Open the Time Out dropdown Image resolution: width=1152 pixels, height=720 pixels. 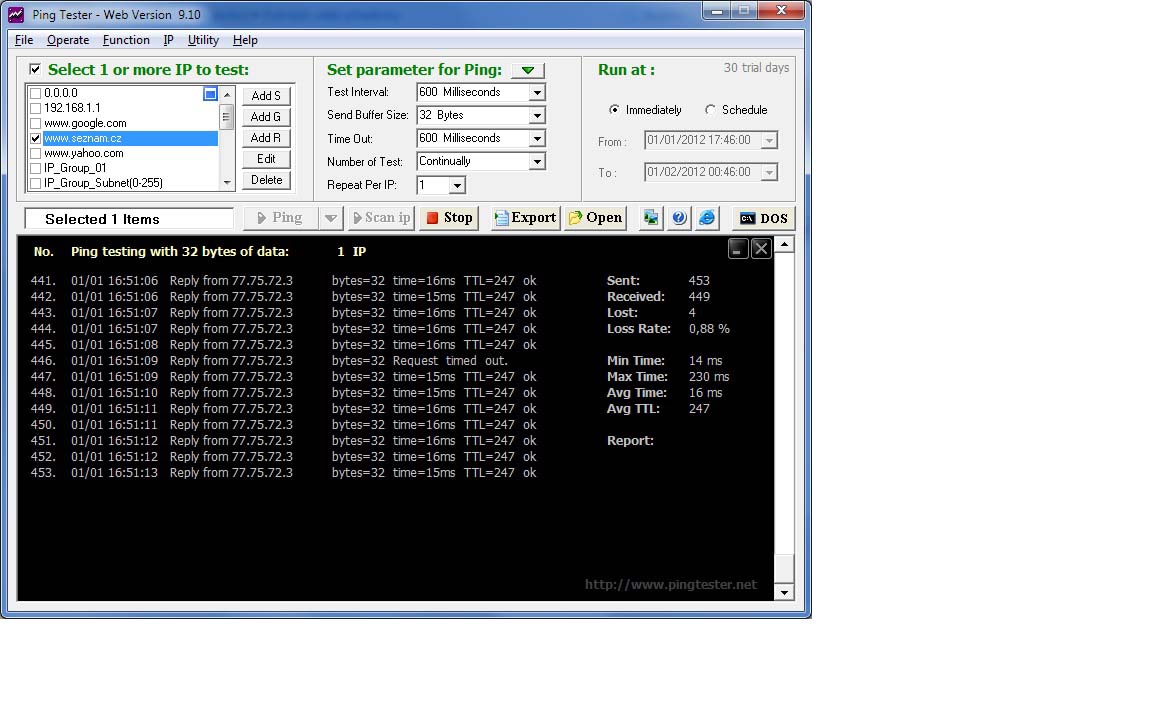point(537,138)
